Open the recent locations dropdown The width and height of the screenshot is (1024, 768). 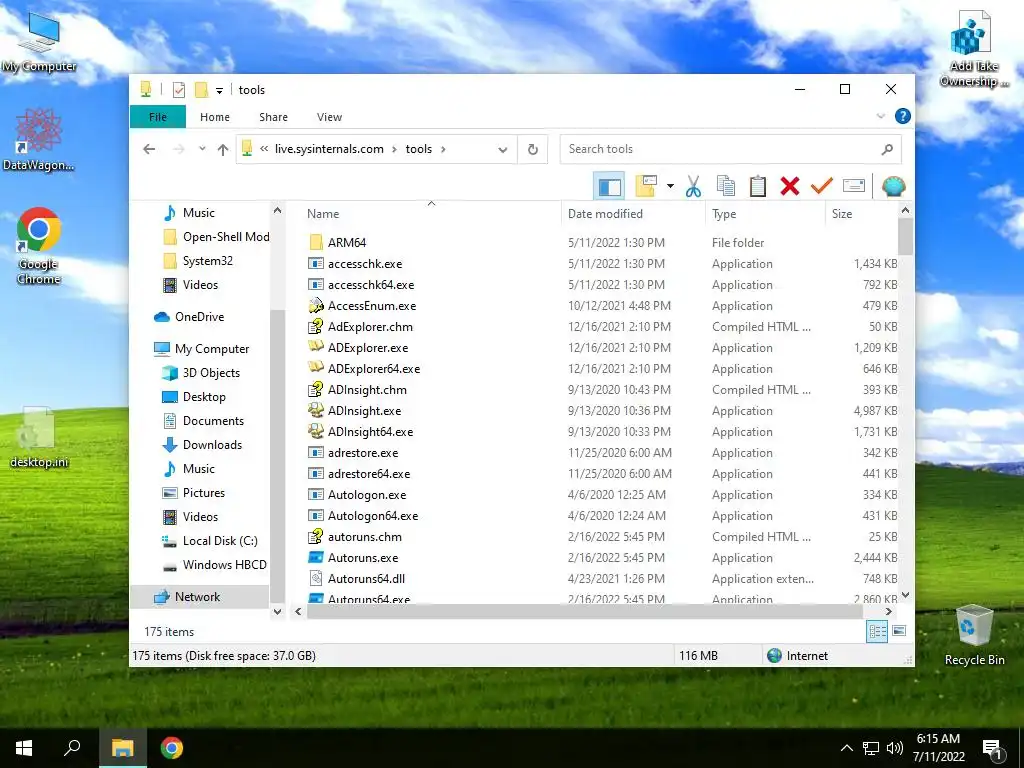pyautogui.click(x=202, y=149)
